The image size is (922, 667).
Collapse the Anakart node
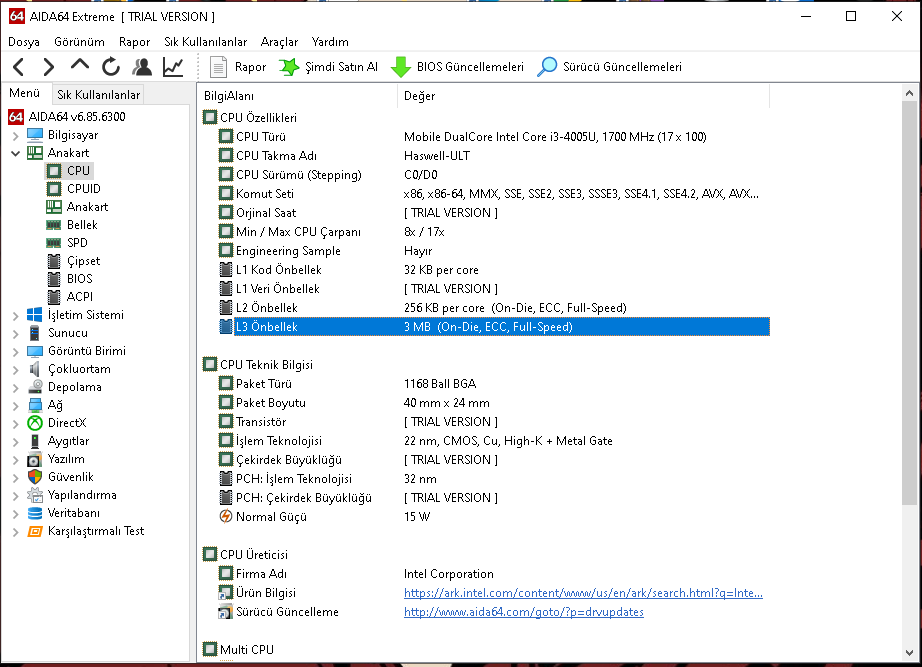tap(16, 154)
